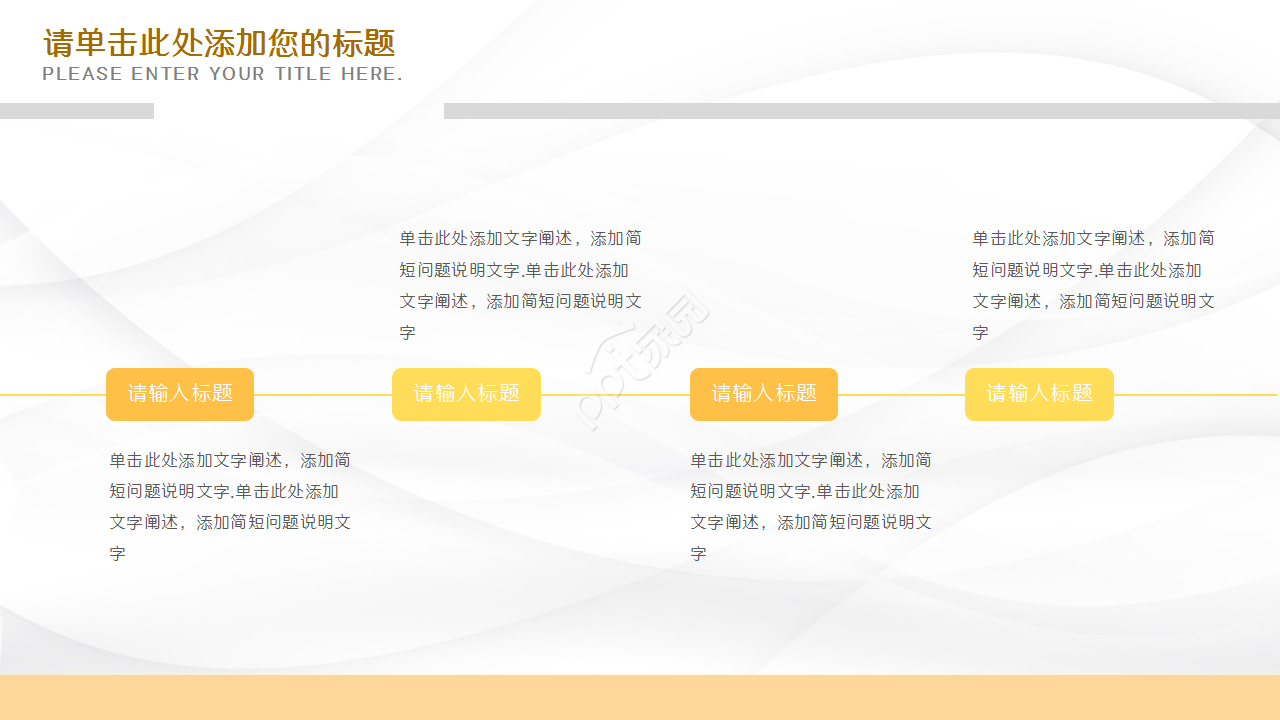Select the paragraph below the first timeline label

(230, 506)
